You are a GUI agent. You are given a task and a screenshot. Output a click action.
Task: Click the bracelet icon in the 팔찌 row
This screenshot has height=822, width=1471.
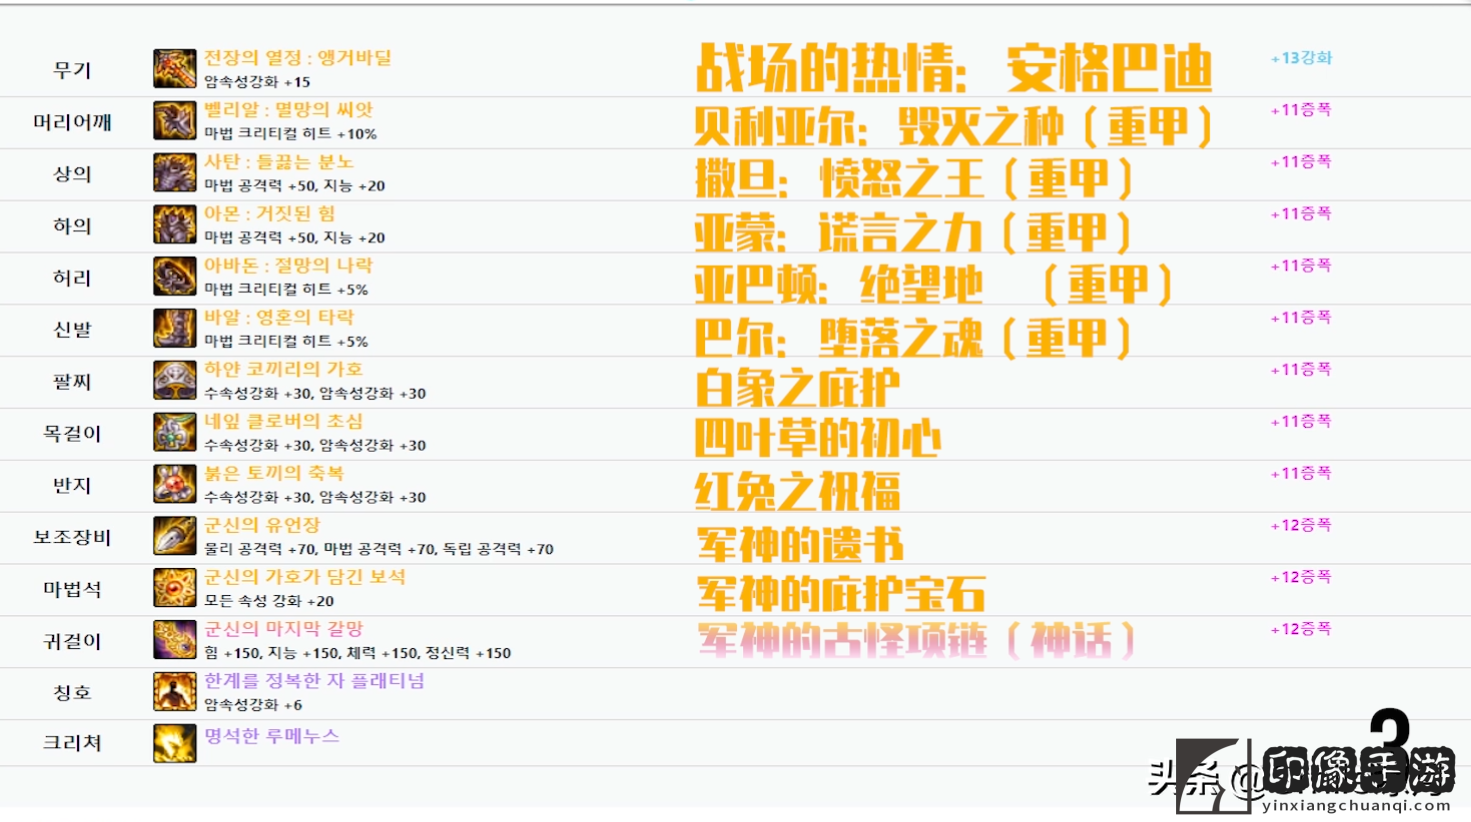click(x=174, y=381)
